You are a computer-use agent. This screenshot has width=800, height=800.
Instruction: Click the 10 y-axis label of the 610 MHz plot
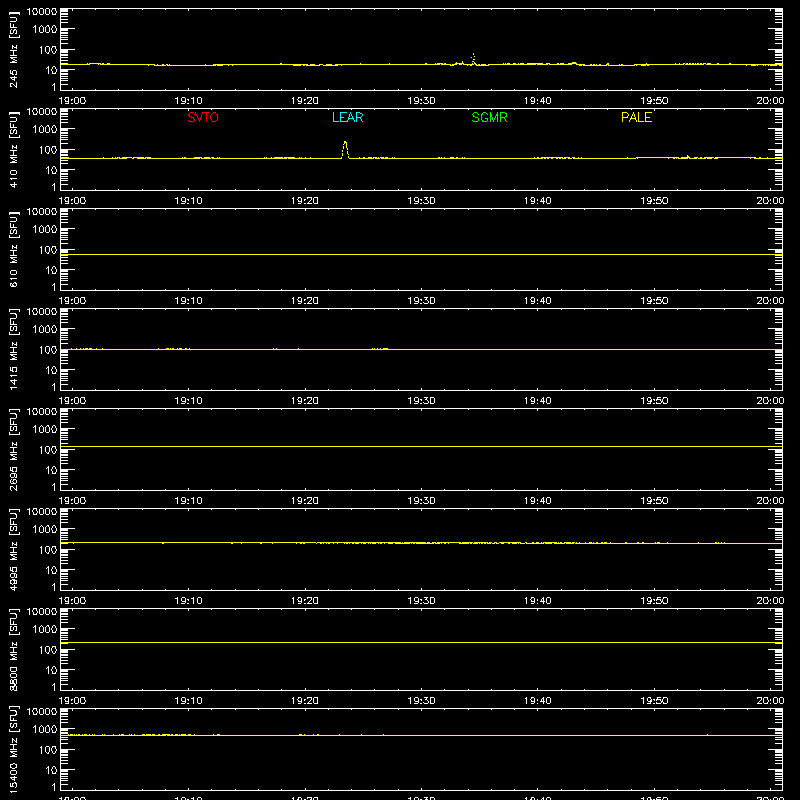pyautogui.click(x=51, y=270)
